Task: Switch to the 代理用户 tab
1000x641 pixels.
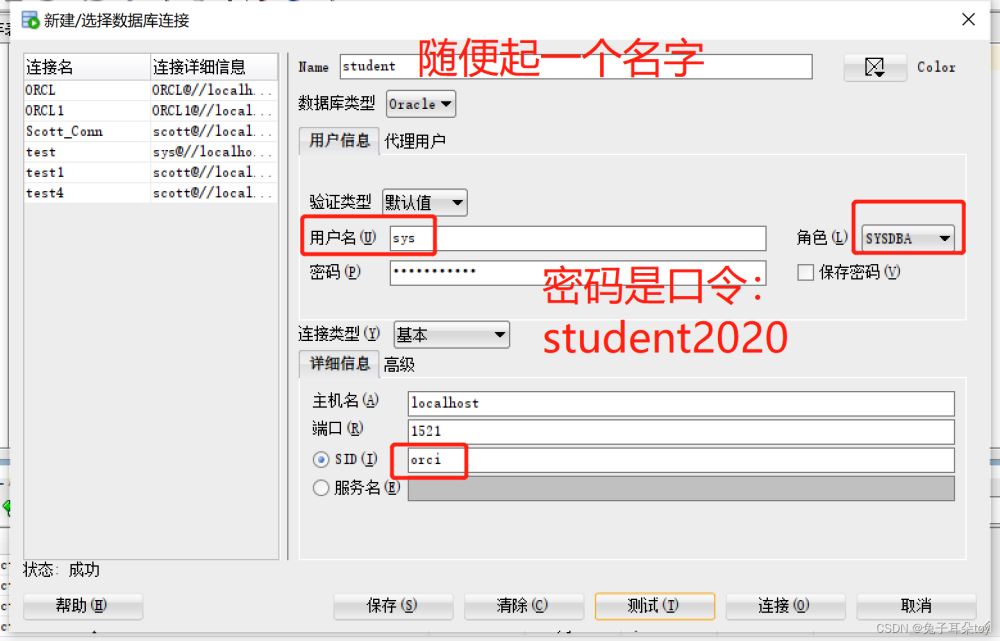Action: pyautogui.click(x=415, y=141)
